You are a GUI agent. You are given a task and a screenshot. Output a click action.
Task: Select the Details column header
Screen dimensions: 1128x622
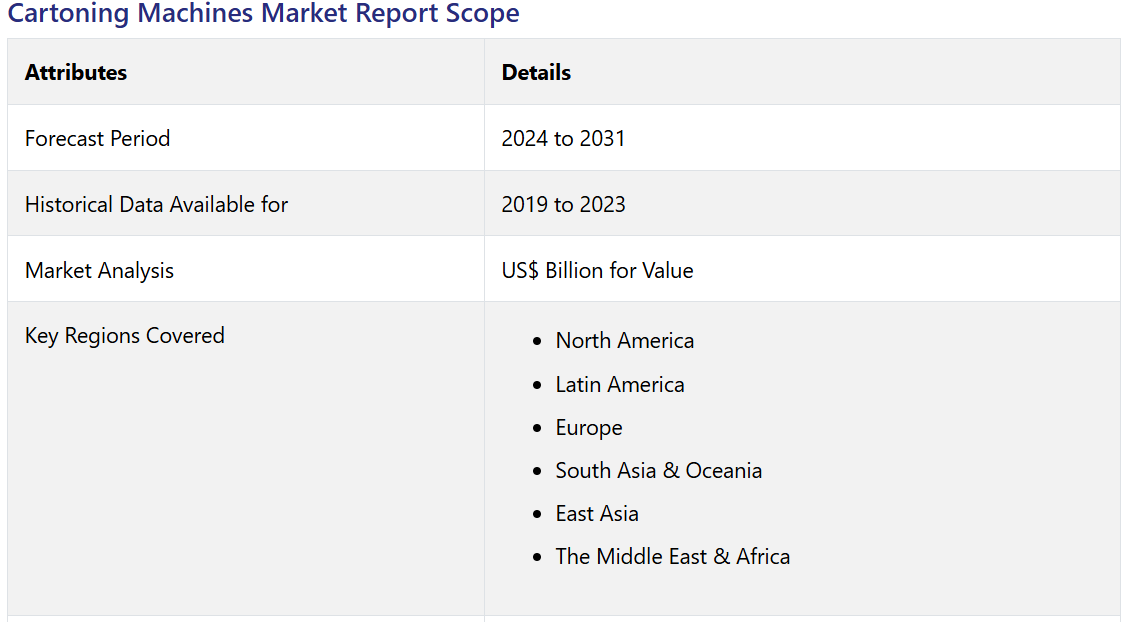pos(536,72)
